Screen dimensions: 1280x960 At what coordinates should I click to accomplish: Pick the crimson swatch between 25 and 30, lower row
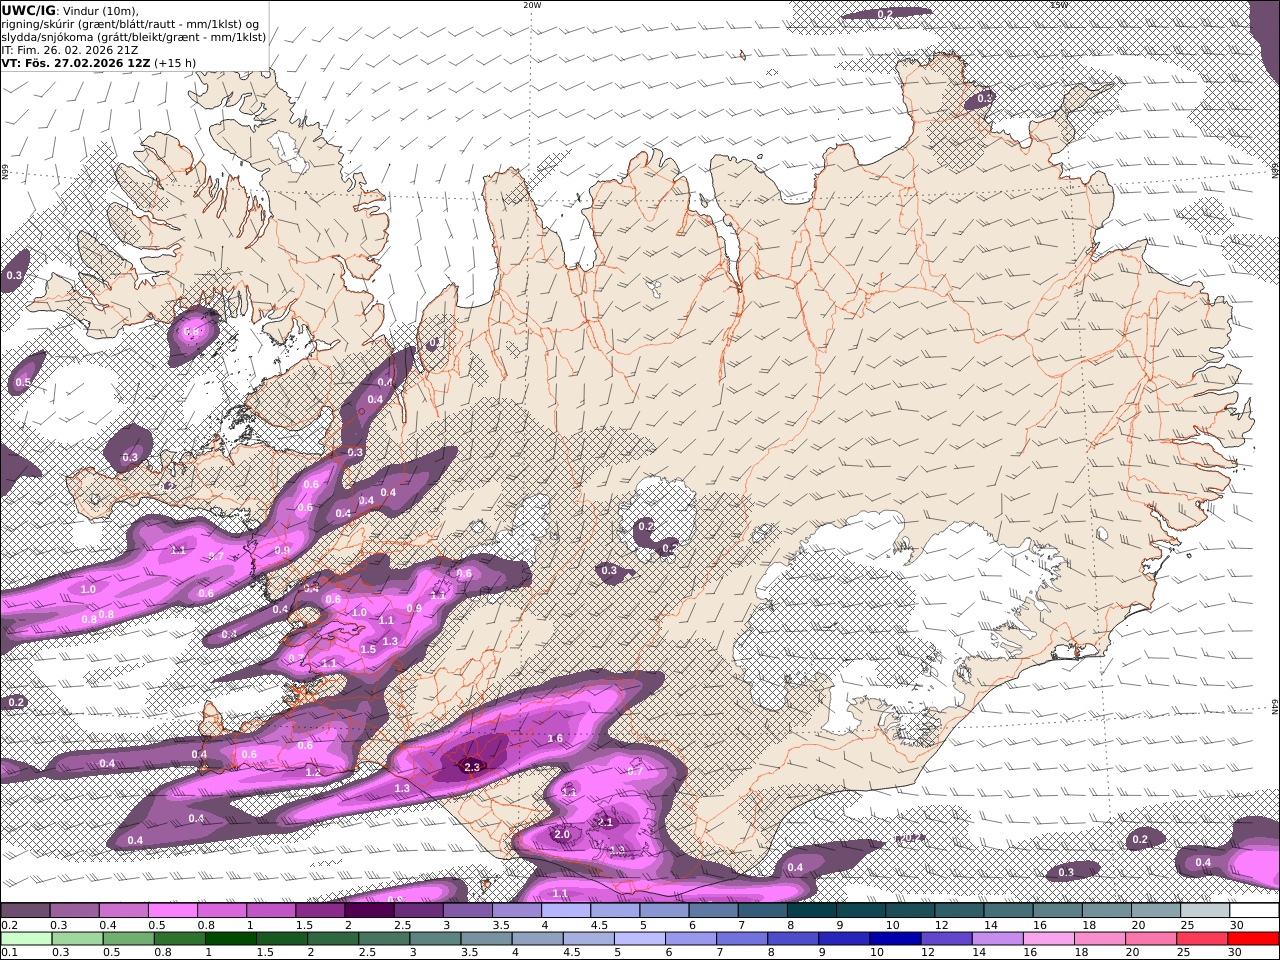point(1202,939)
